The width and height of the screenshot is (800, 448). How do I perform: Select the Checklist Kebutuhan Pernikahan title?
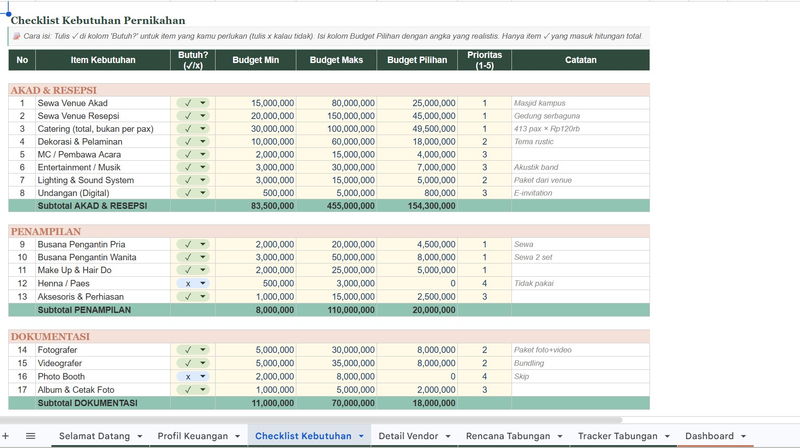pyautogui.click(x=98, y=20)
